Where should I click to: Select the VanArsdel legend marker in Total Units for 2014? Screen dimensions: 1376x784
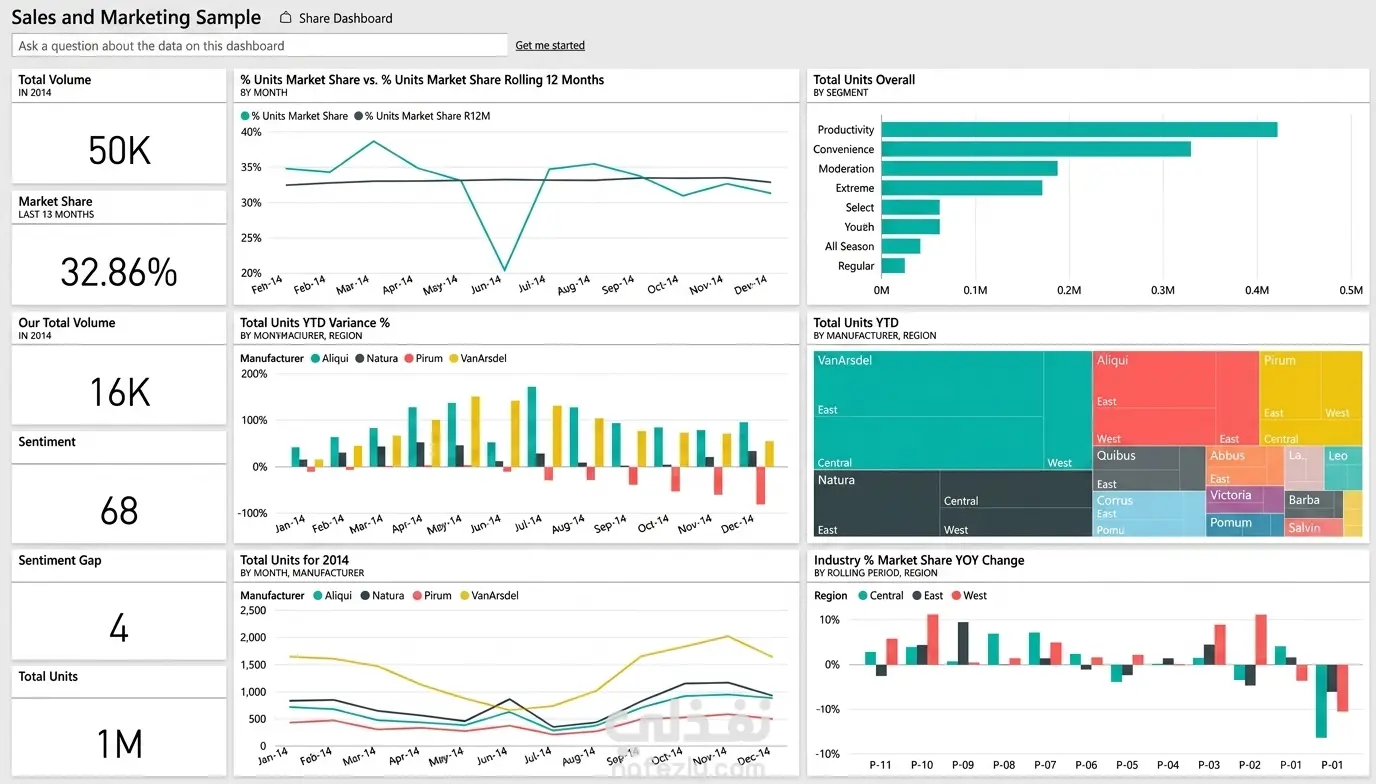(464, 595)
